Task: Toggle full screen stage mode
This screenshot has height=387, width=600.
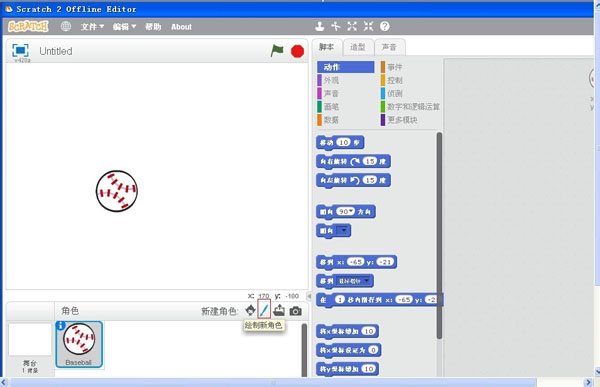Action: (20, 51)
